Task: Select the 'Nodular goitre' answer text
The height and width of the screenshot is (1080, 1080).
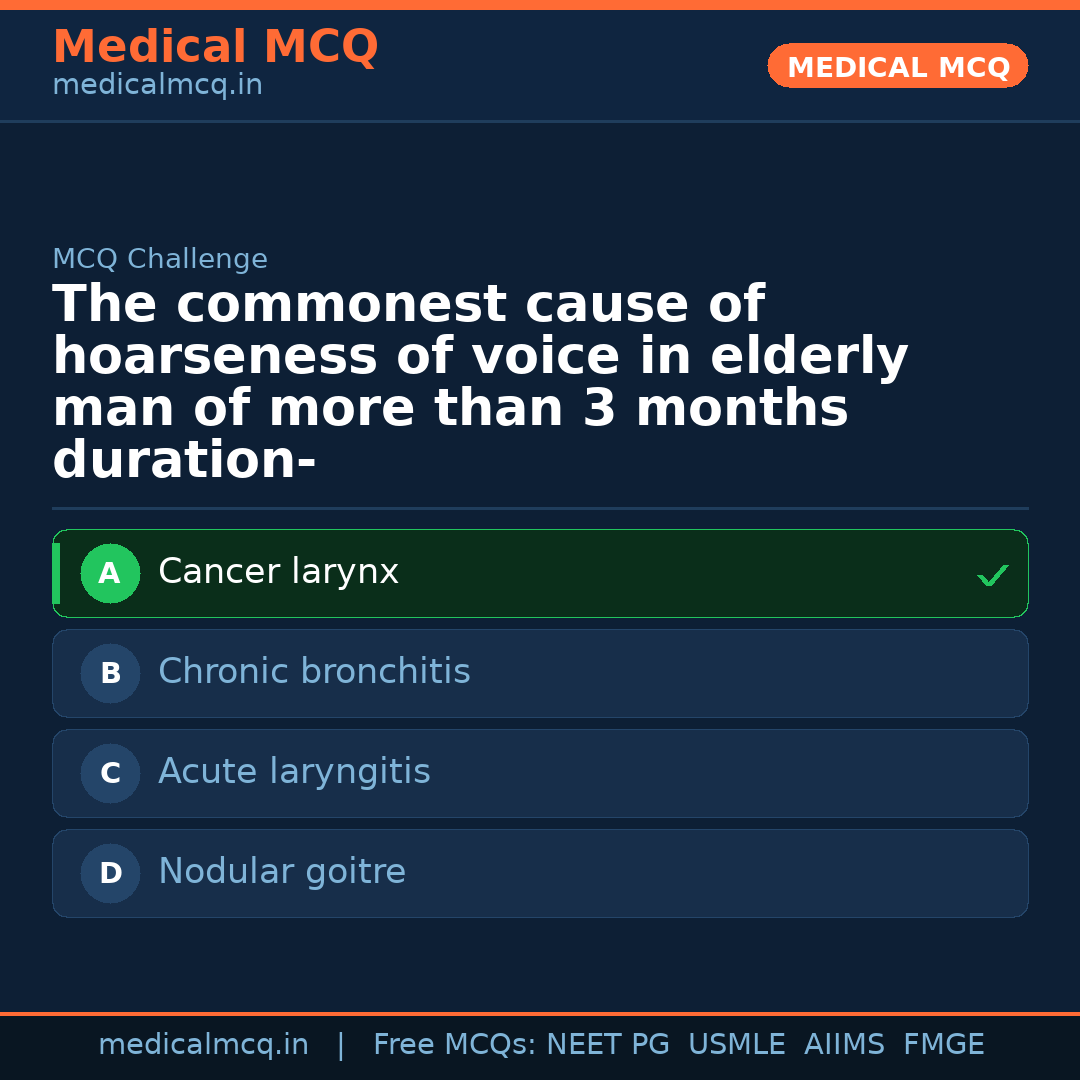Action: (282, 872)
